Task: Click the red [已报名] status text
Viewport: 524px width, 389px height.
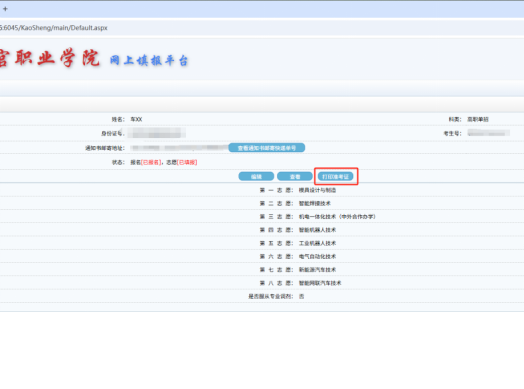Action: click(151, 162)
